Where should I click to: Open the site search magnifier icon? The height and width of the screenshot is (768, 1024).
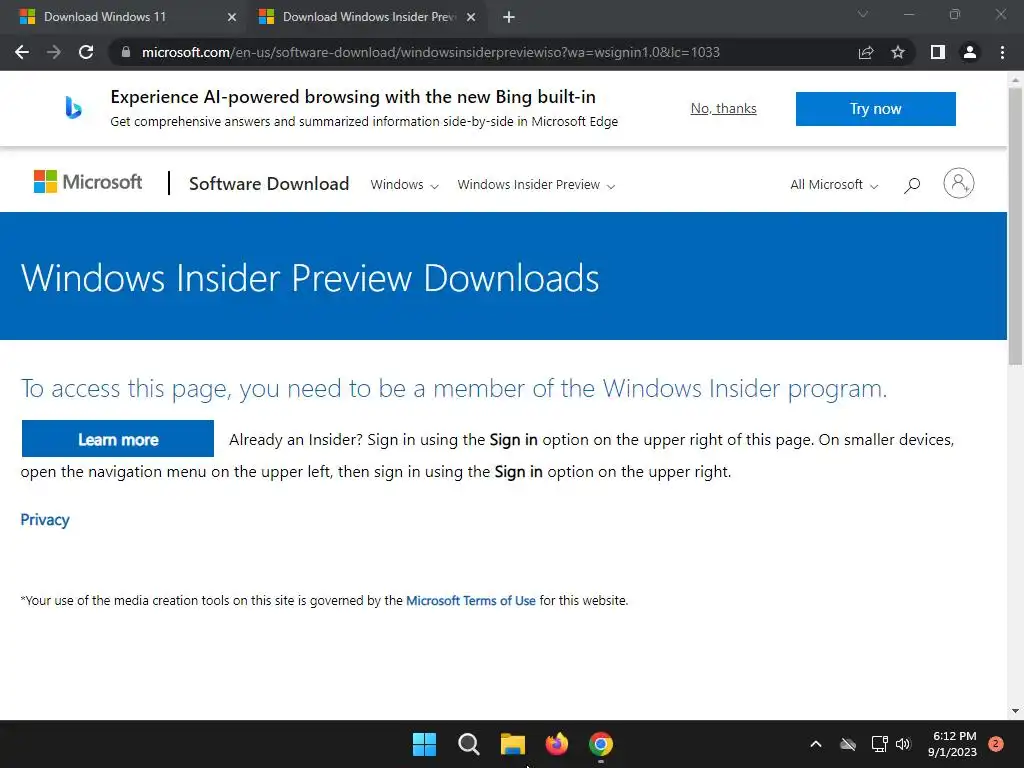[912, 185]
